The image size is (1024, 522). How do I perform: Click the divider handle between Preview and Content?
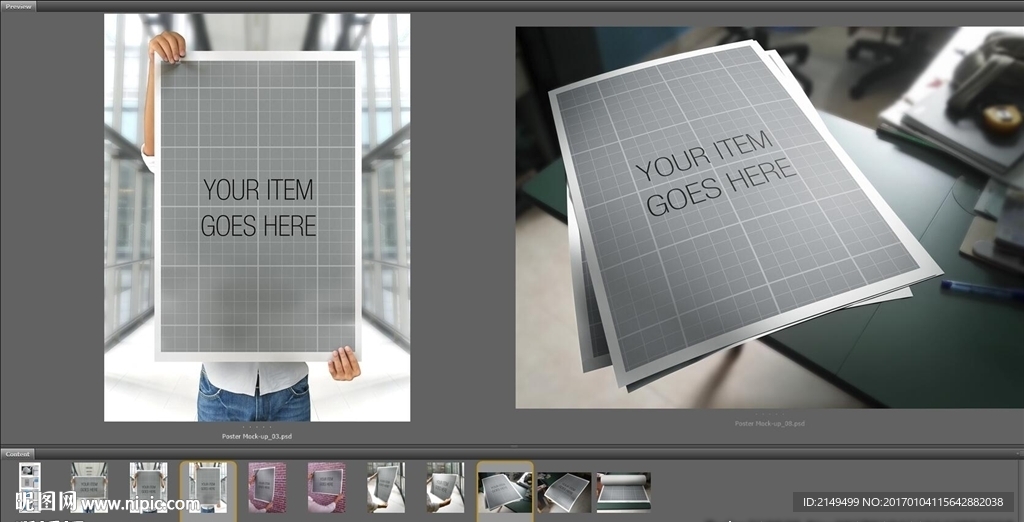click(x=512, y=445)
